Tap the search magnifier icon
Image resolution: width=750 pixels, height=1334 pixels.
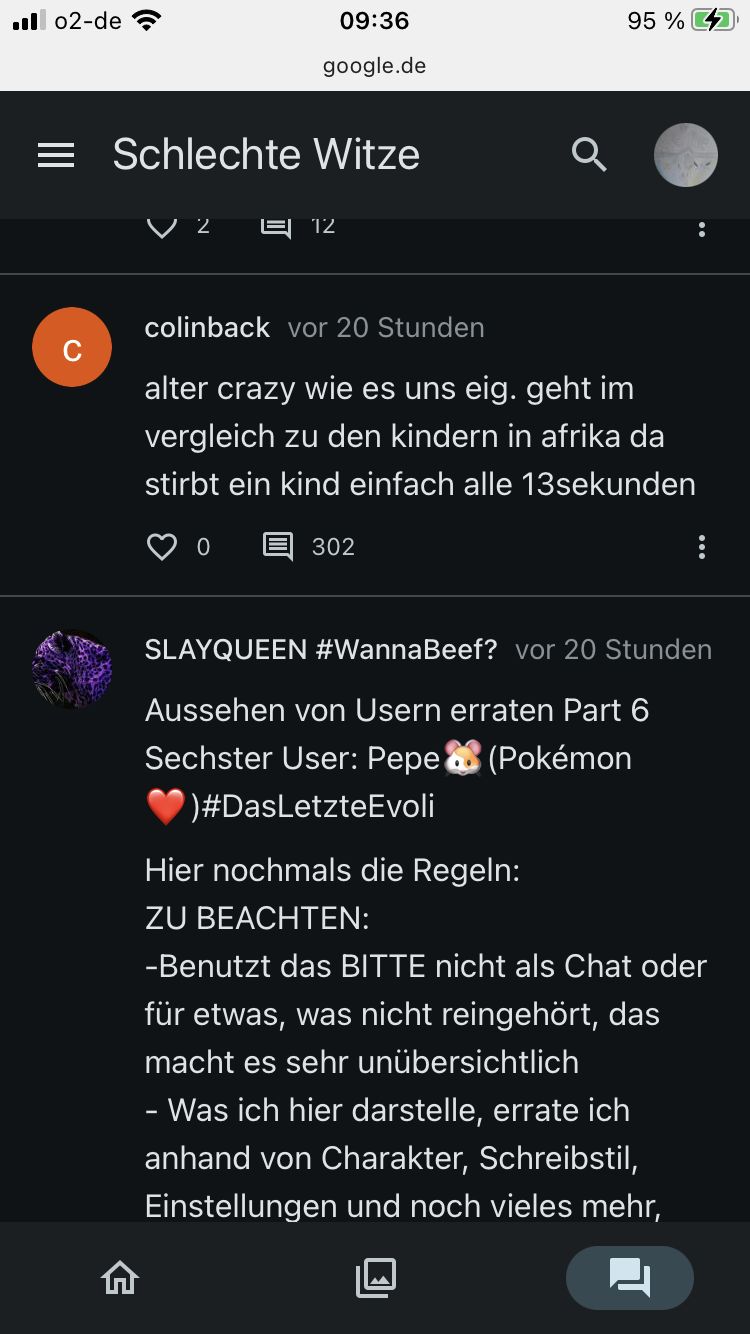click(589, 155)
